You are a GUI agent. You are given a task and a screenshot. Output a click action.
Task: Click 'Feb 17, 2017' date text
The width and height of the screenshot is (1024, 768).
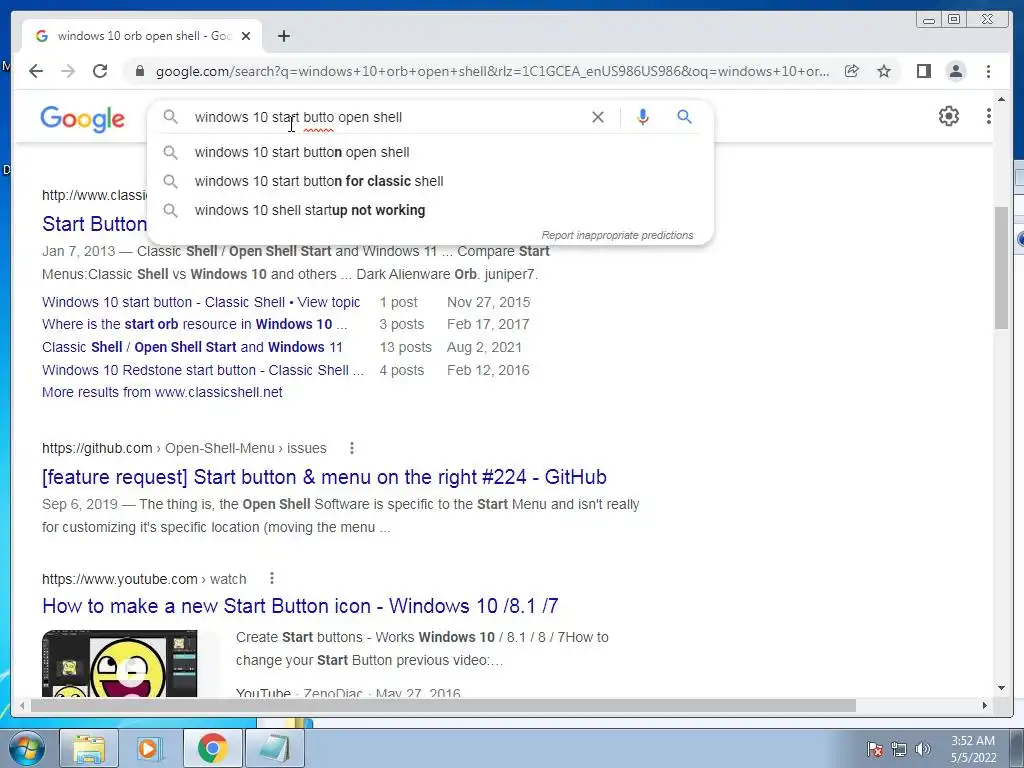488,325
